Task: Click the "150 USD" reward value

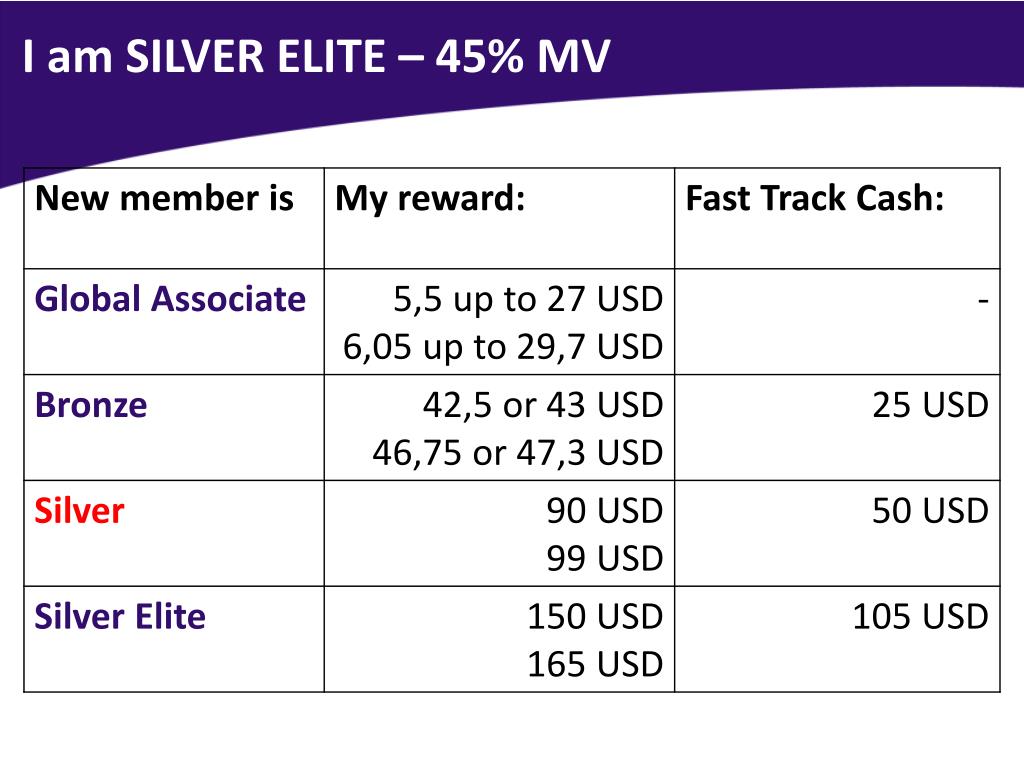Action: coord(595,617)
